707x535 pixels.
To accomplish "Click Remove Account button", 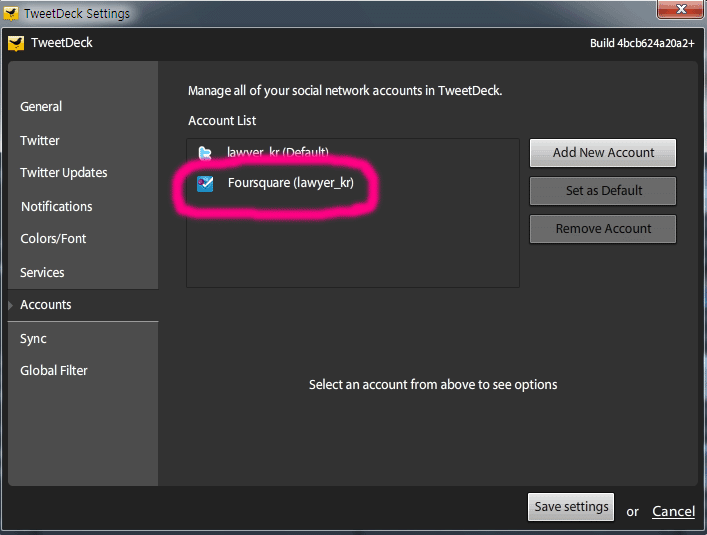I will (603, 229).
